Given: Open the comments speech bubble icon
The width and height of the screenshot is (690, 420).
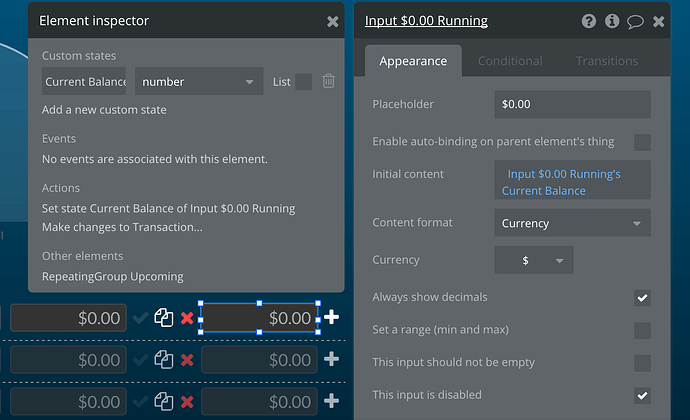Looking at the screenshot, I should pyautogui.click(x=634, y=21).
